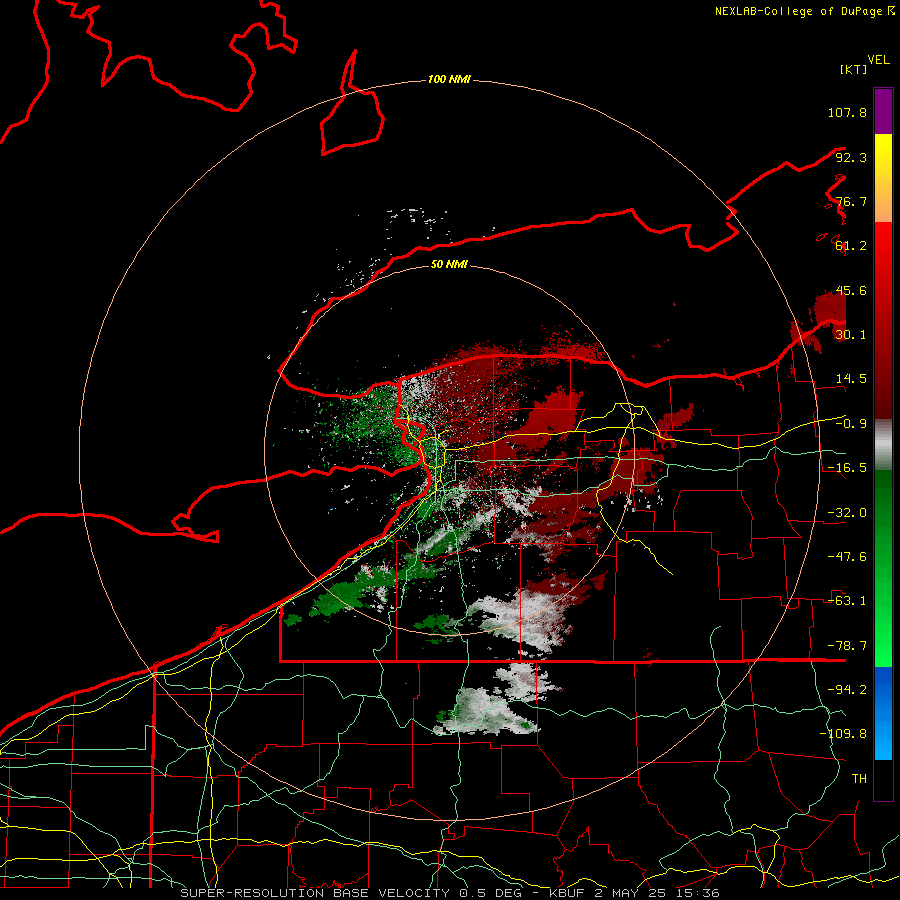Click the bright green segment of the color bar
900x900 pixels.
[883, 568]
